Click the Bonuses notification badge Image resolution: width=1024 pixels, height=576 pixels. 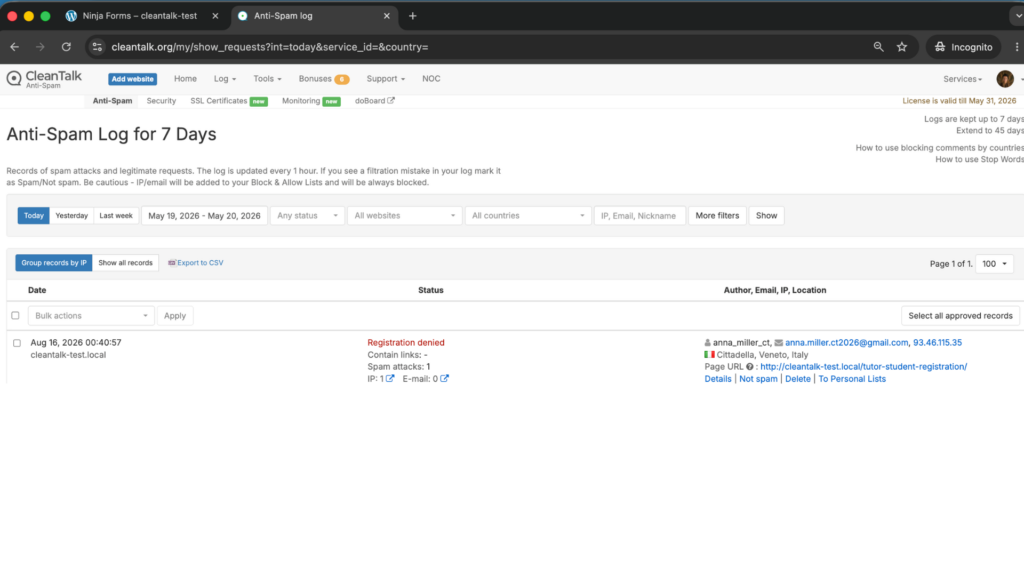pos(342,79)
